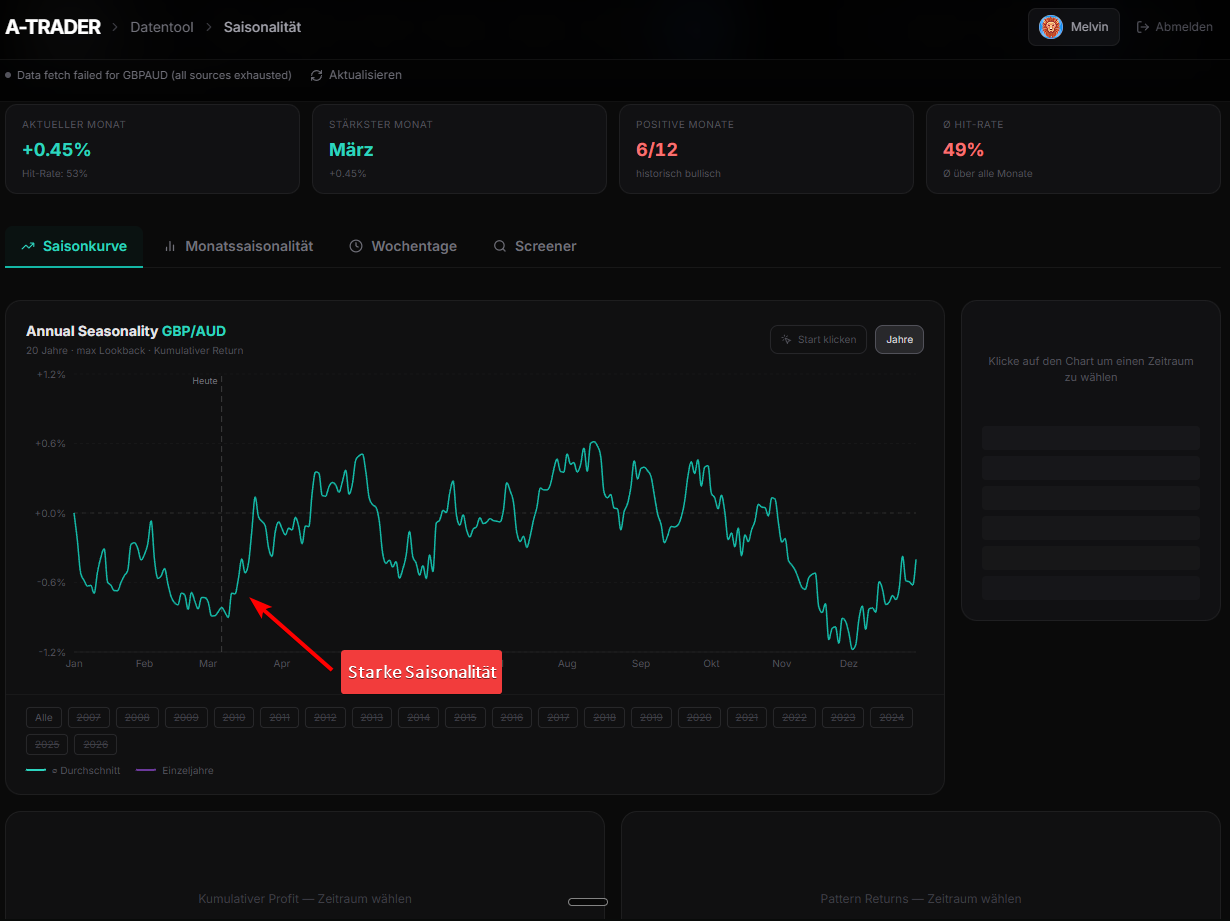Switch to the Monatssaisonalität tab
1230x921 pixels.
239,245
